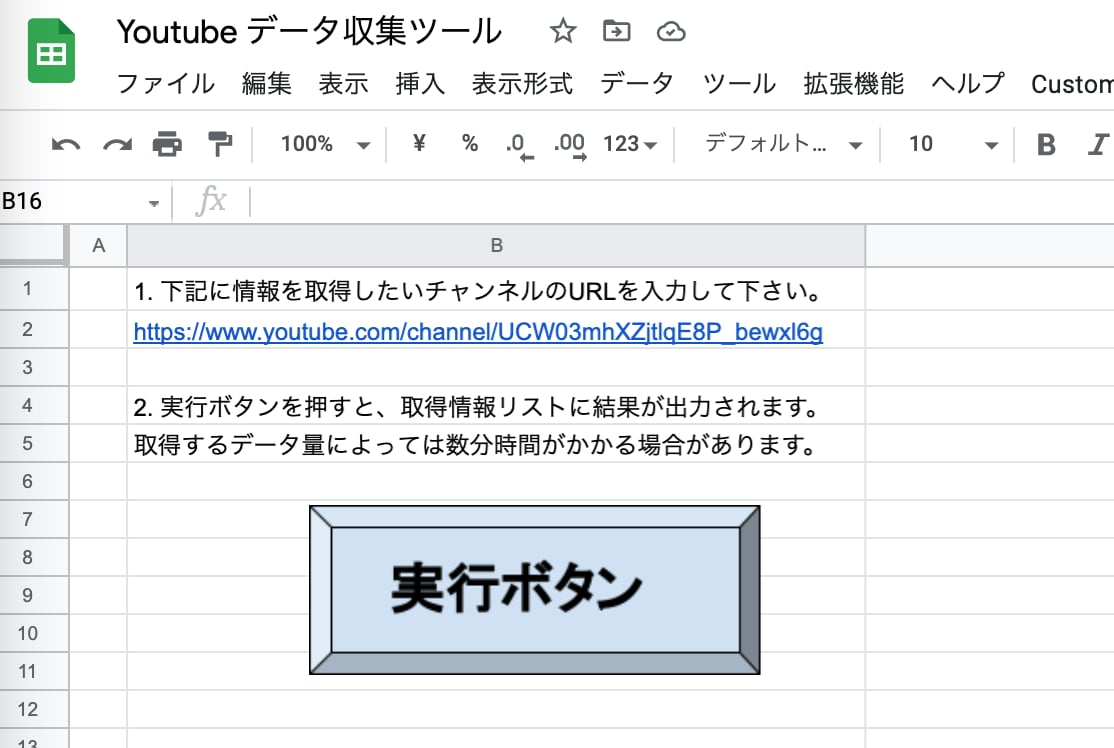
Task: Open the font size 10 dropdown
Action: pos(953,144)
